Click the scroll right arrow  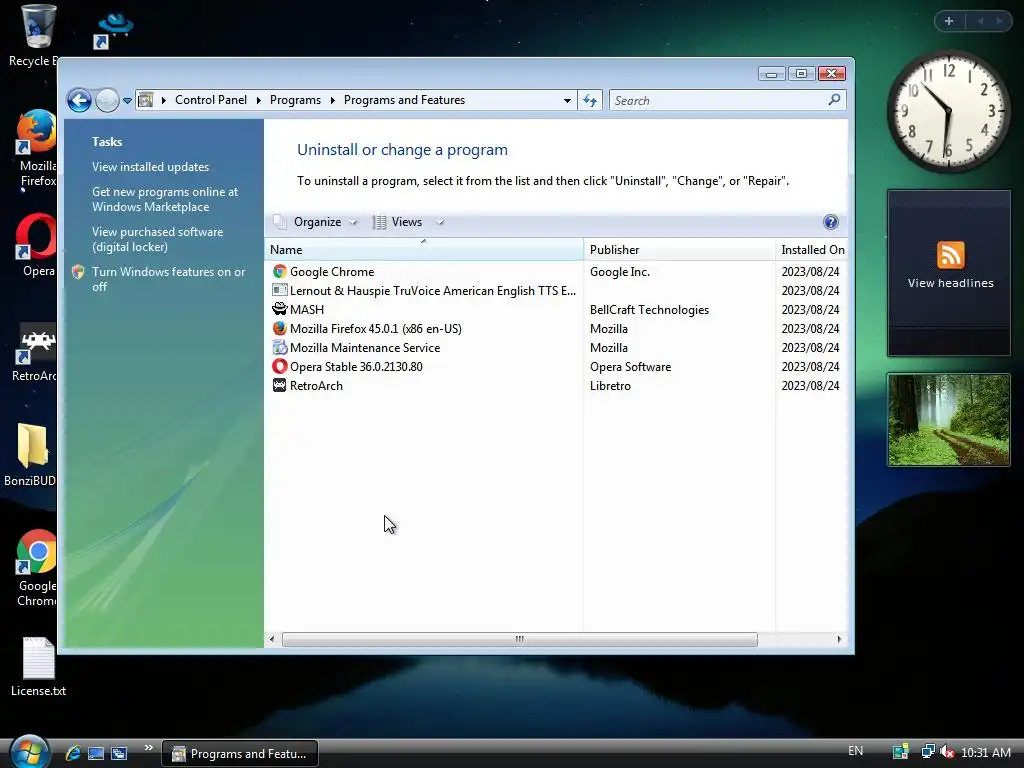click(839, 639)
